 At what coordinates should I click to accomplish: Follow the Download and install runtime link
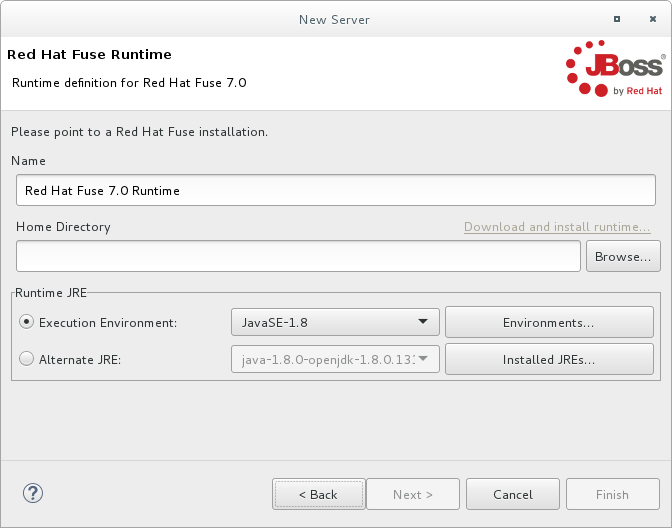coord(557,227)
